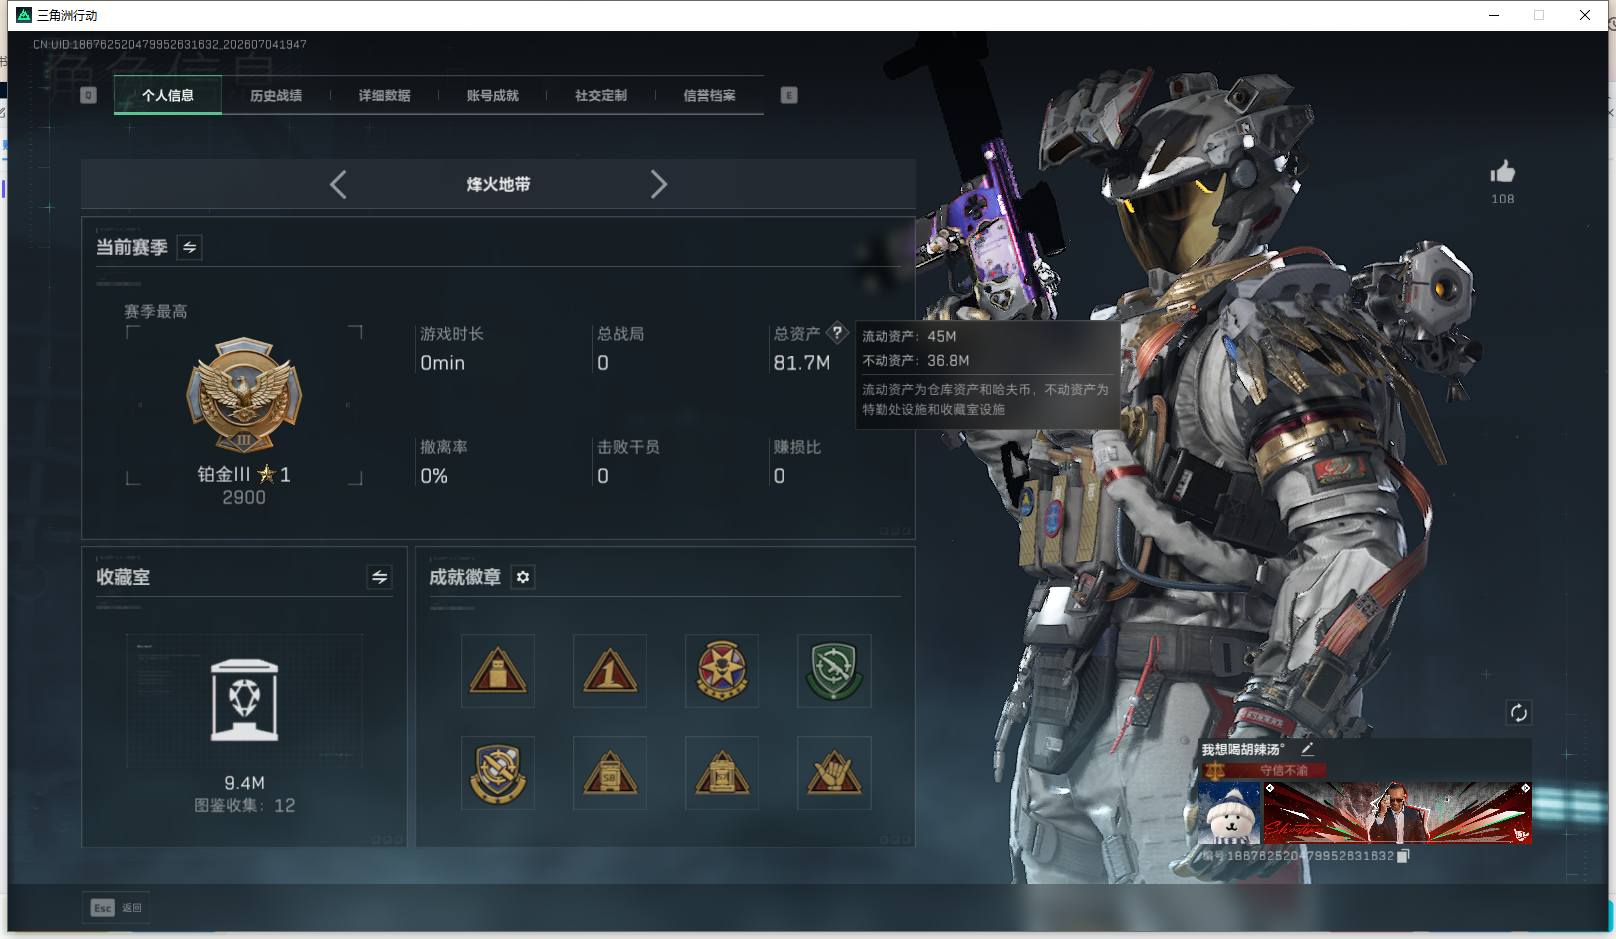This screenshot has width=1616, height=939.
Task: Toggle the 当前赛季 season switch icon
Action: pyautogui.click(x=189, y=247)
